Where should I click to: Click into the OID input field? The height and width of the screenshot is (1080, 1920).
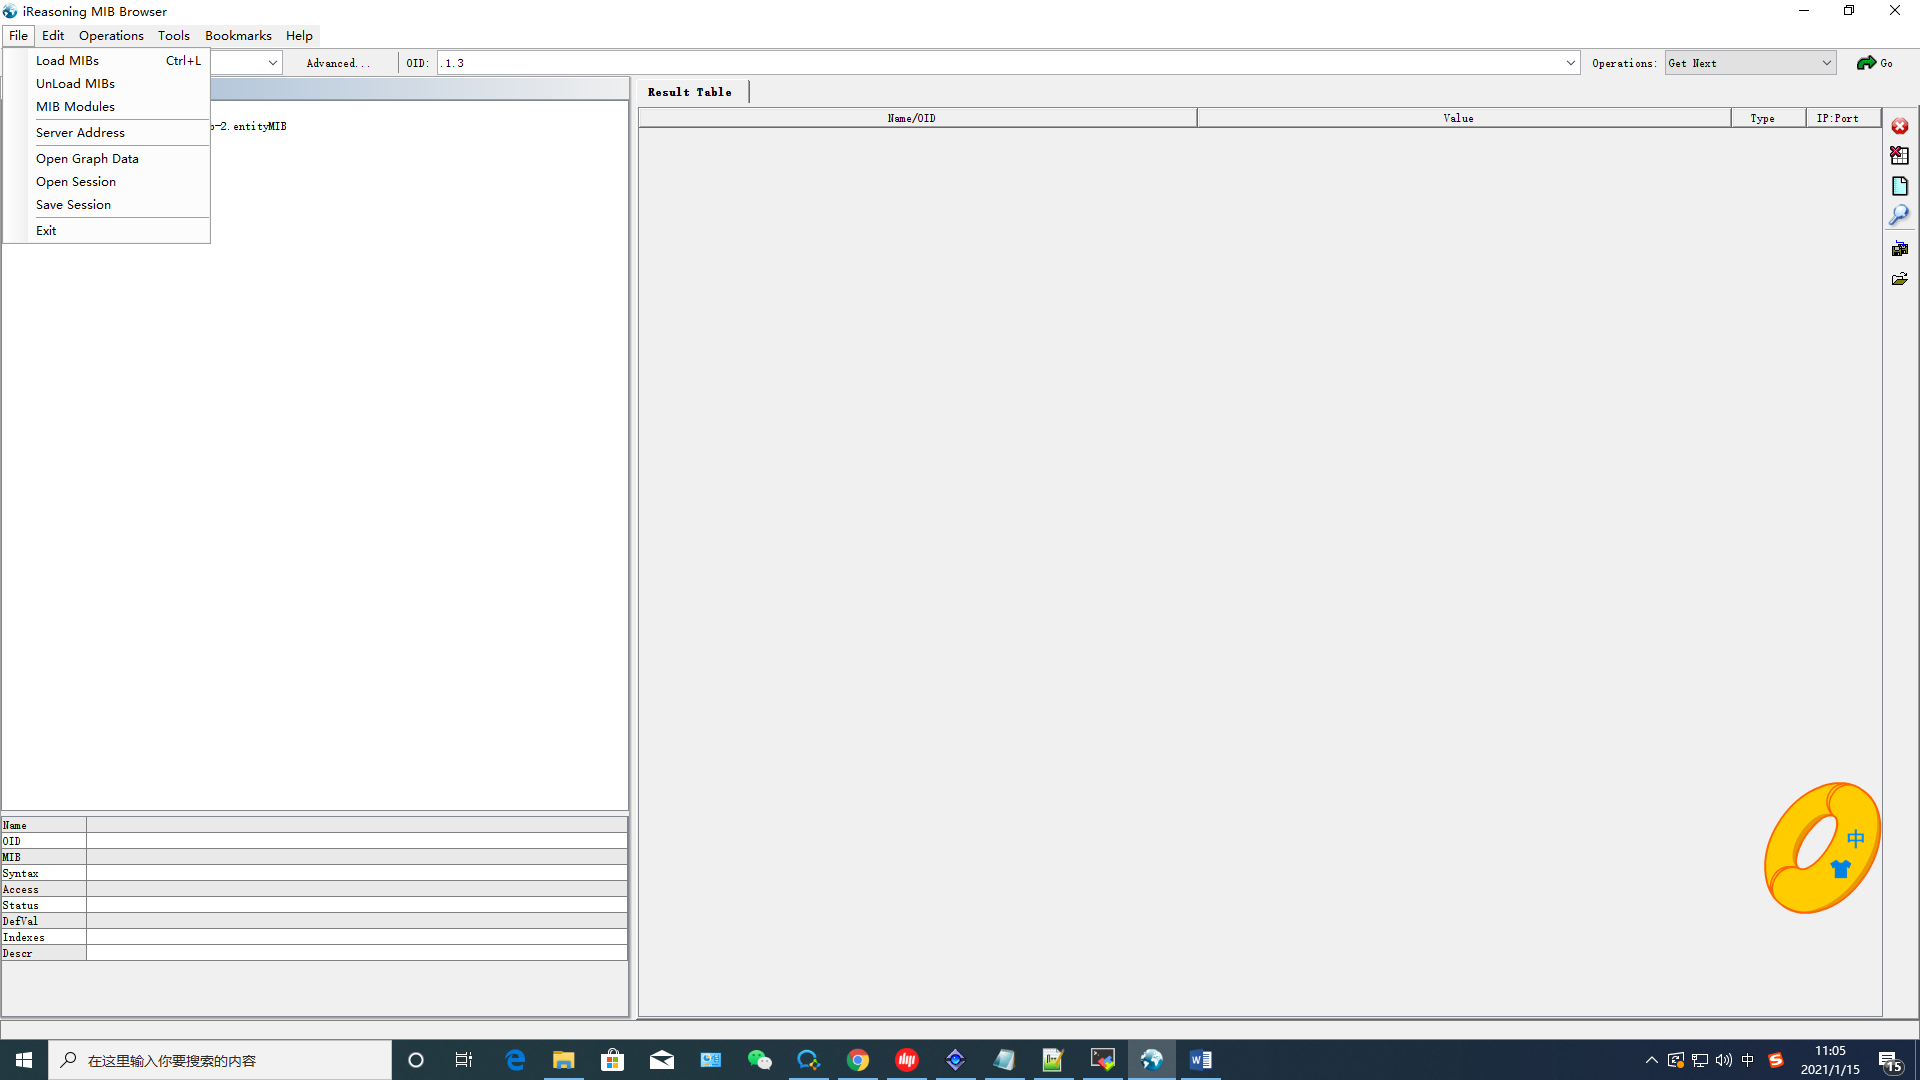point(1000,63)
